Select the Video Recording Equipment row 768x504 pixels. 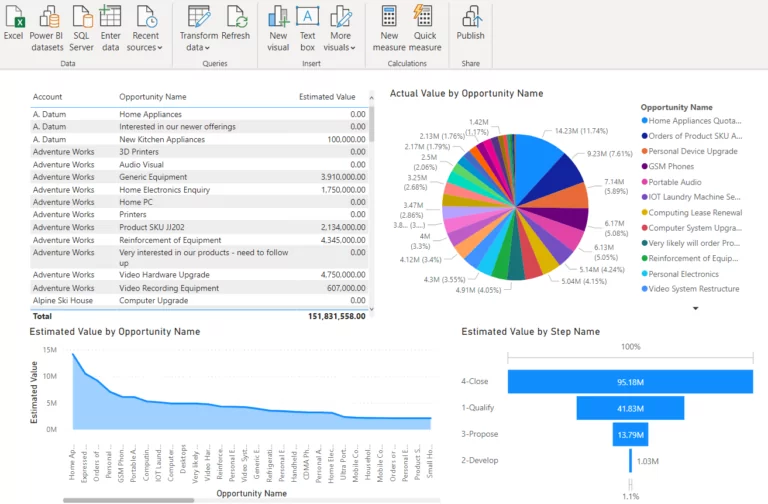pyautogui.click(x=199, y=288)
